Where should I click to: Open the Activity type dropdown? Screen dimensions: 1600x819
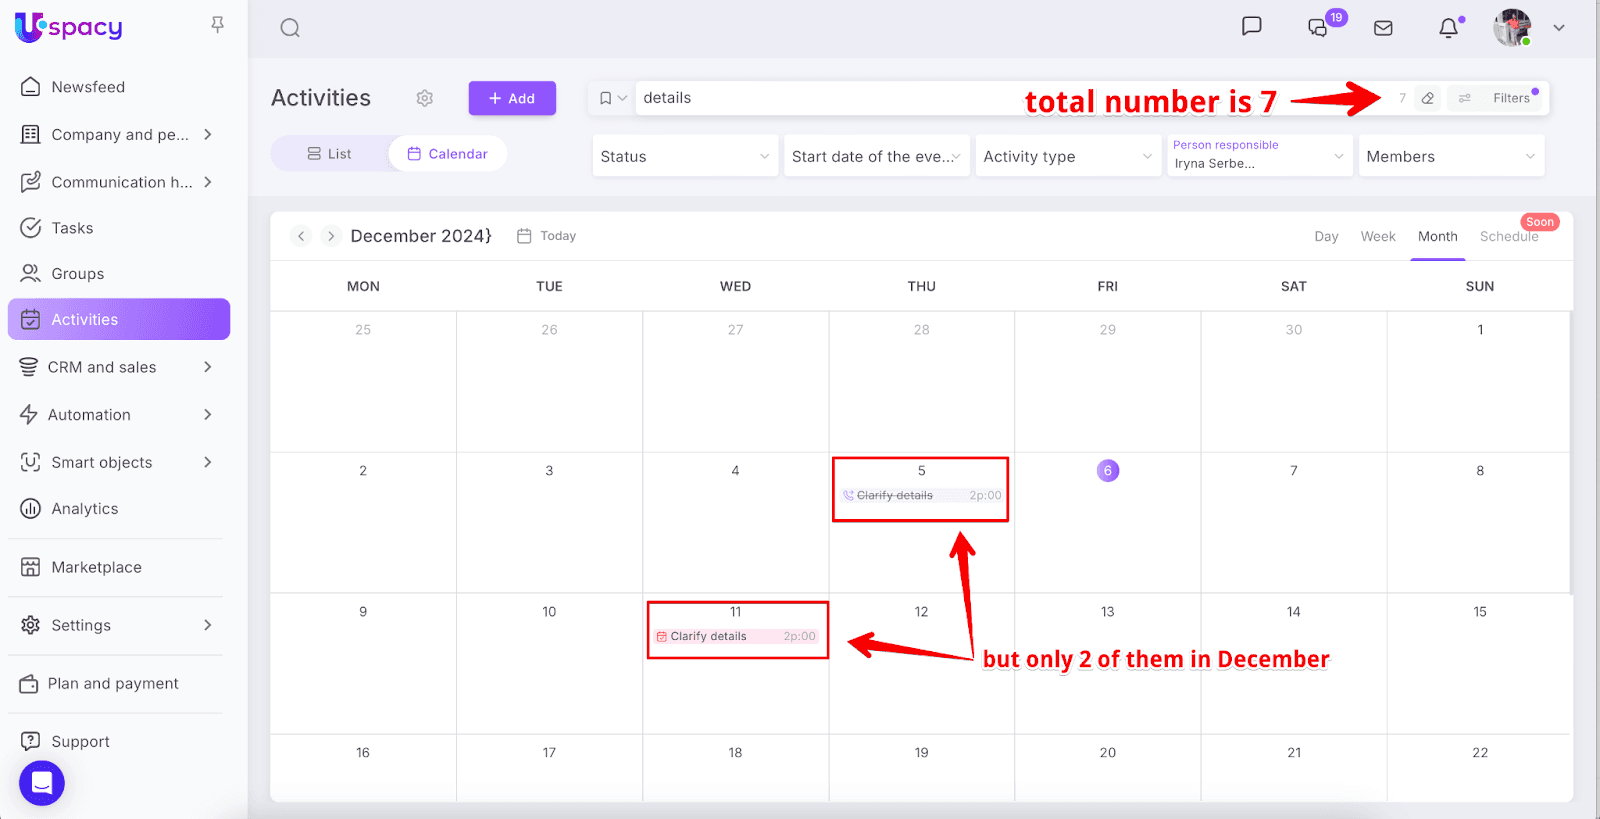coord(1067,156)
